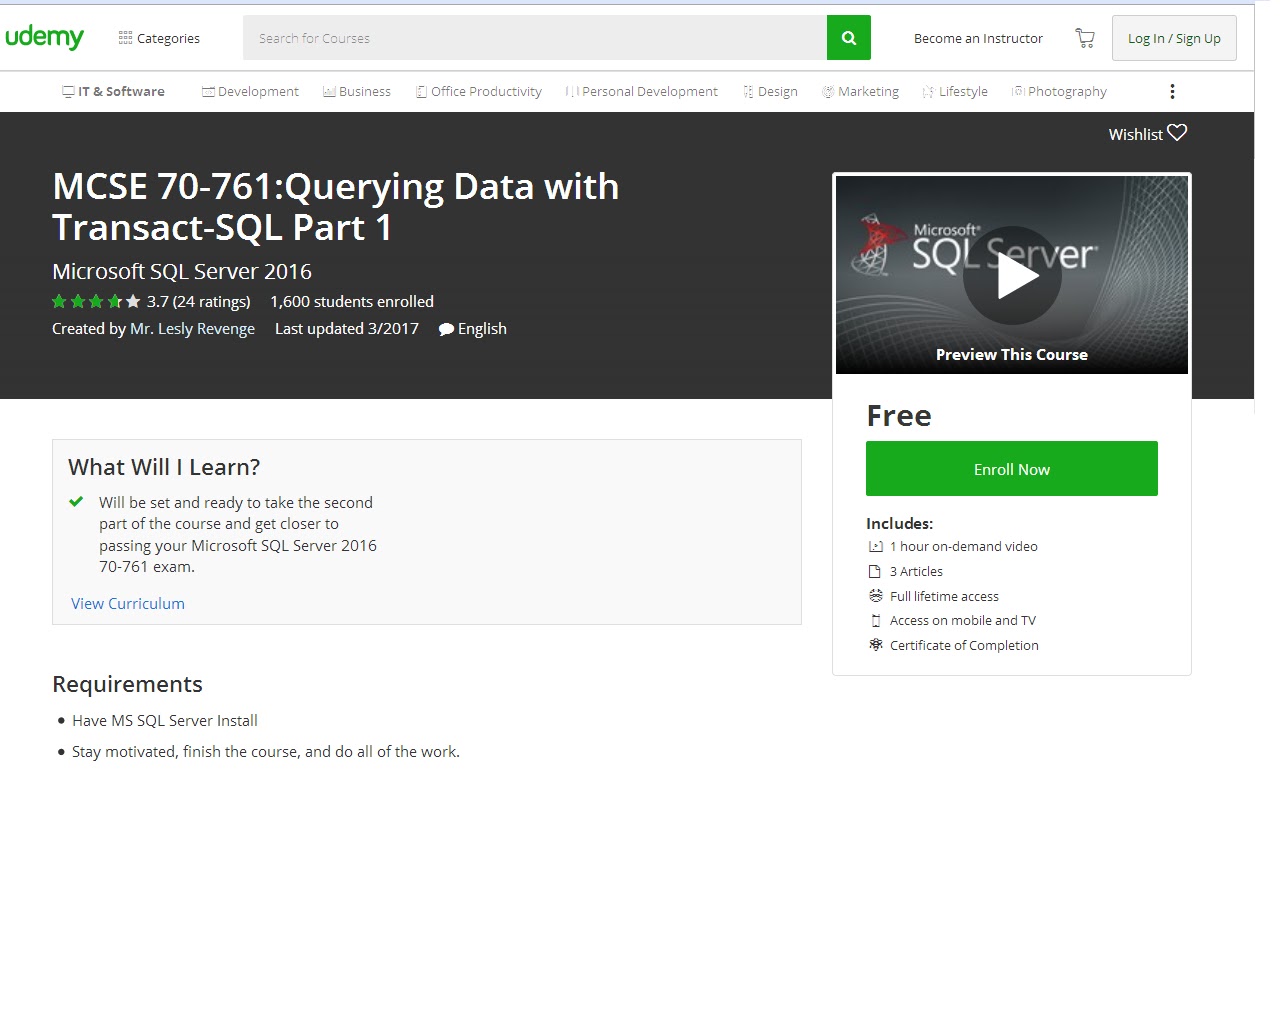Image resolution: width=1280 pixels, height=1024 pixels.
Task: Click the Free price label
Action: tap(899, 415)
